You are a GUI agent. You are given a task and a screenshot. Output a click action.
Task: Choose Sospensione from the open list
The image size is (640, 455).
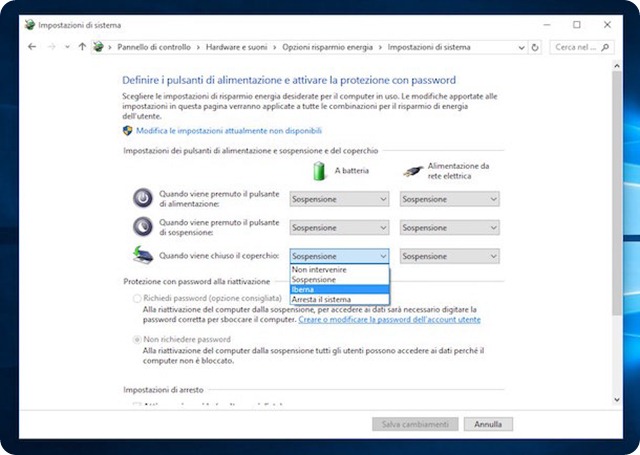tap(340, 280)
